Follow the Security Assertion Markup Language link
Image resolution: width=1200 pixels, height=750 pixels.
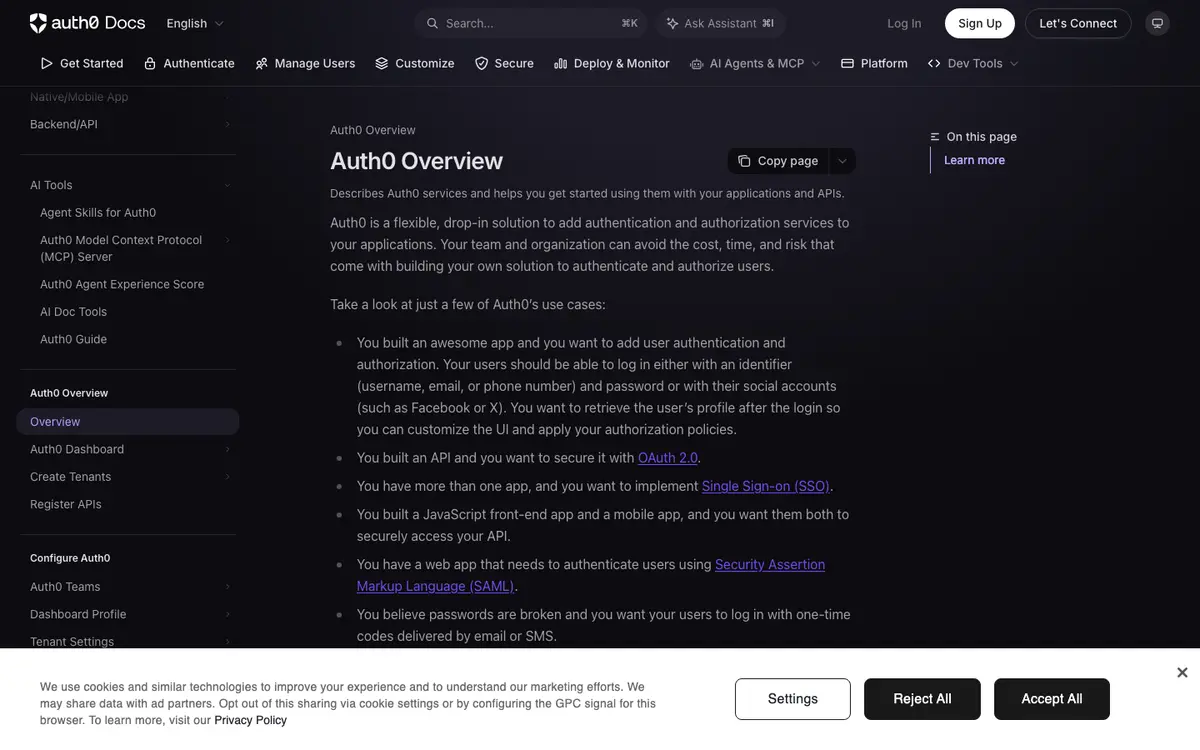click(x=591, y=575)
